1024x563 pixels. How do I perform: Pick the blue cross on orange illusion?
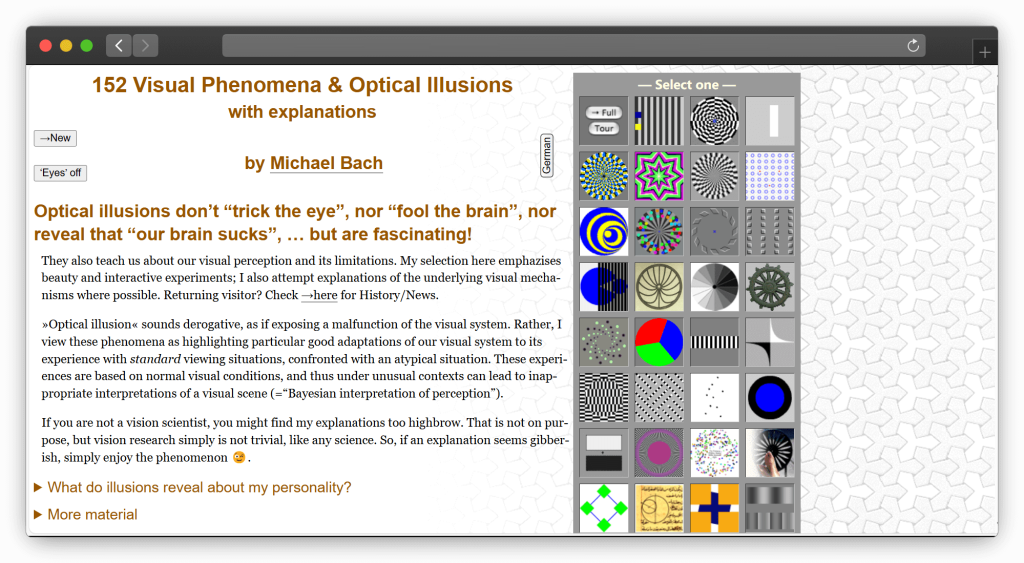coord(714,507)
